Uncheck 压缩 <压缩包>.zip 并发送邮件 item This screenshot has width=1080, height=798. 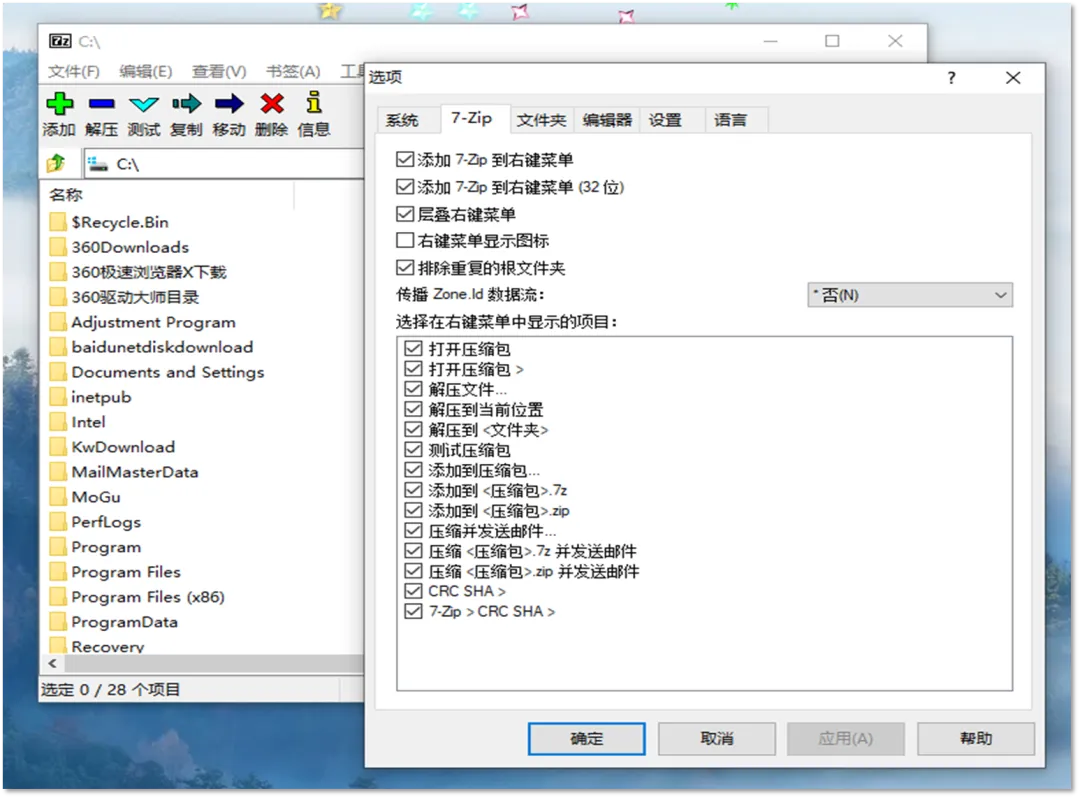click(x=413, y=571)
